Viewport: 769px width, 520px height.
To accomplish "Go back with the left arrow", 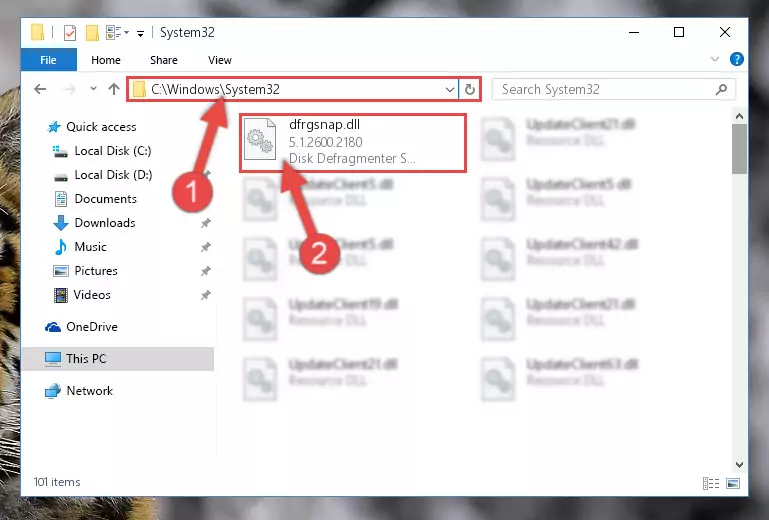I will pyautogui.click(x=40, y=89).
